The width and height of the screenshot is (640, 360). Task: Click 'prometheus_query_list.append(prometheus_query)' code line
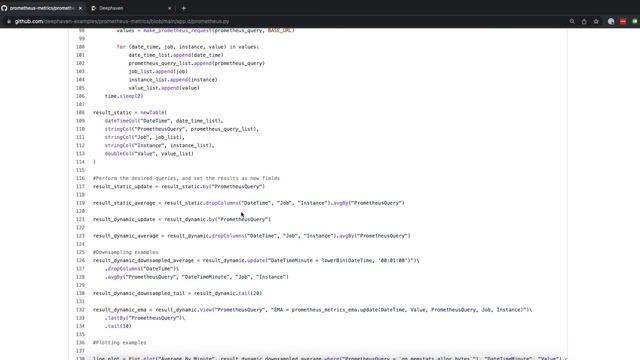point(197,63)
